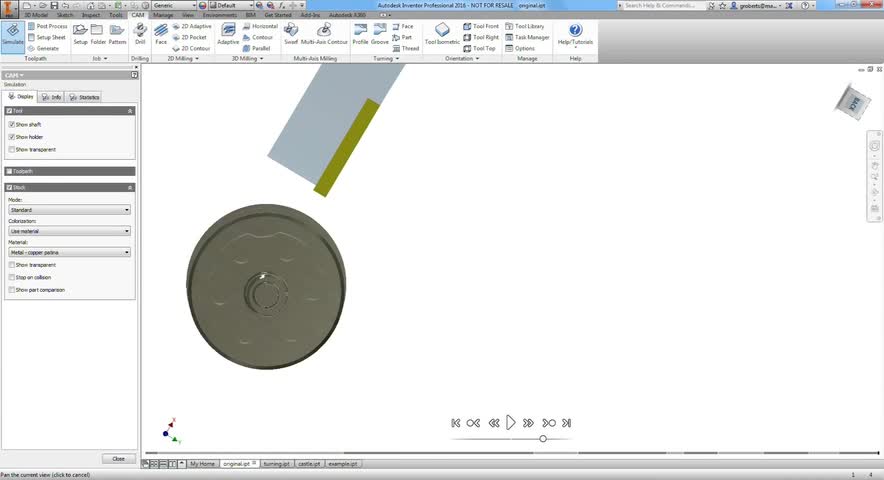Open Post Process command
The height and width of the screenshot is (480, 884).
tap(47, 27)
